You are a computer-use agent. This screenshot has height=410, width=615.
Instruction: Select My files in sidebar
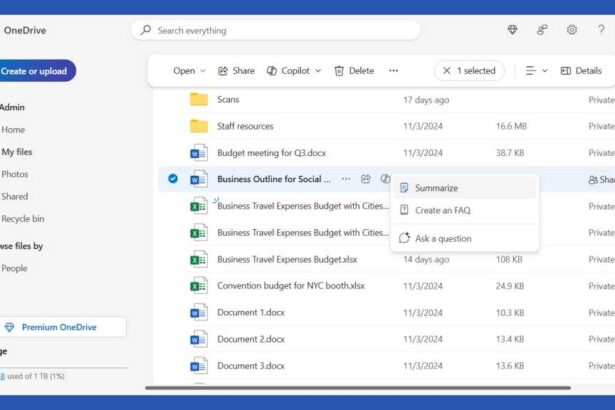click(x=17, y=152)
